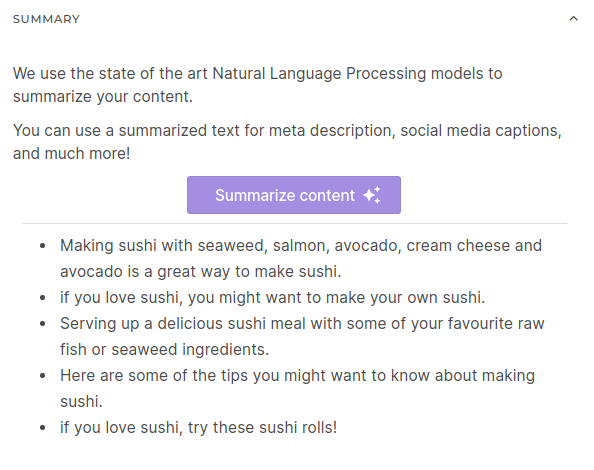
Task: Click the 'We use the state of the art' paragraph
Action: tap(258, 85)
